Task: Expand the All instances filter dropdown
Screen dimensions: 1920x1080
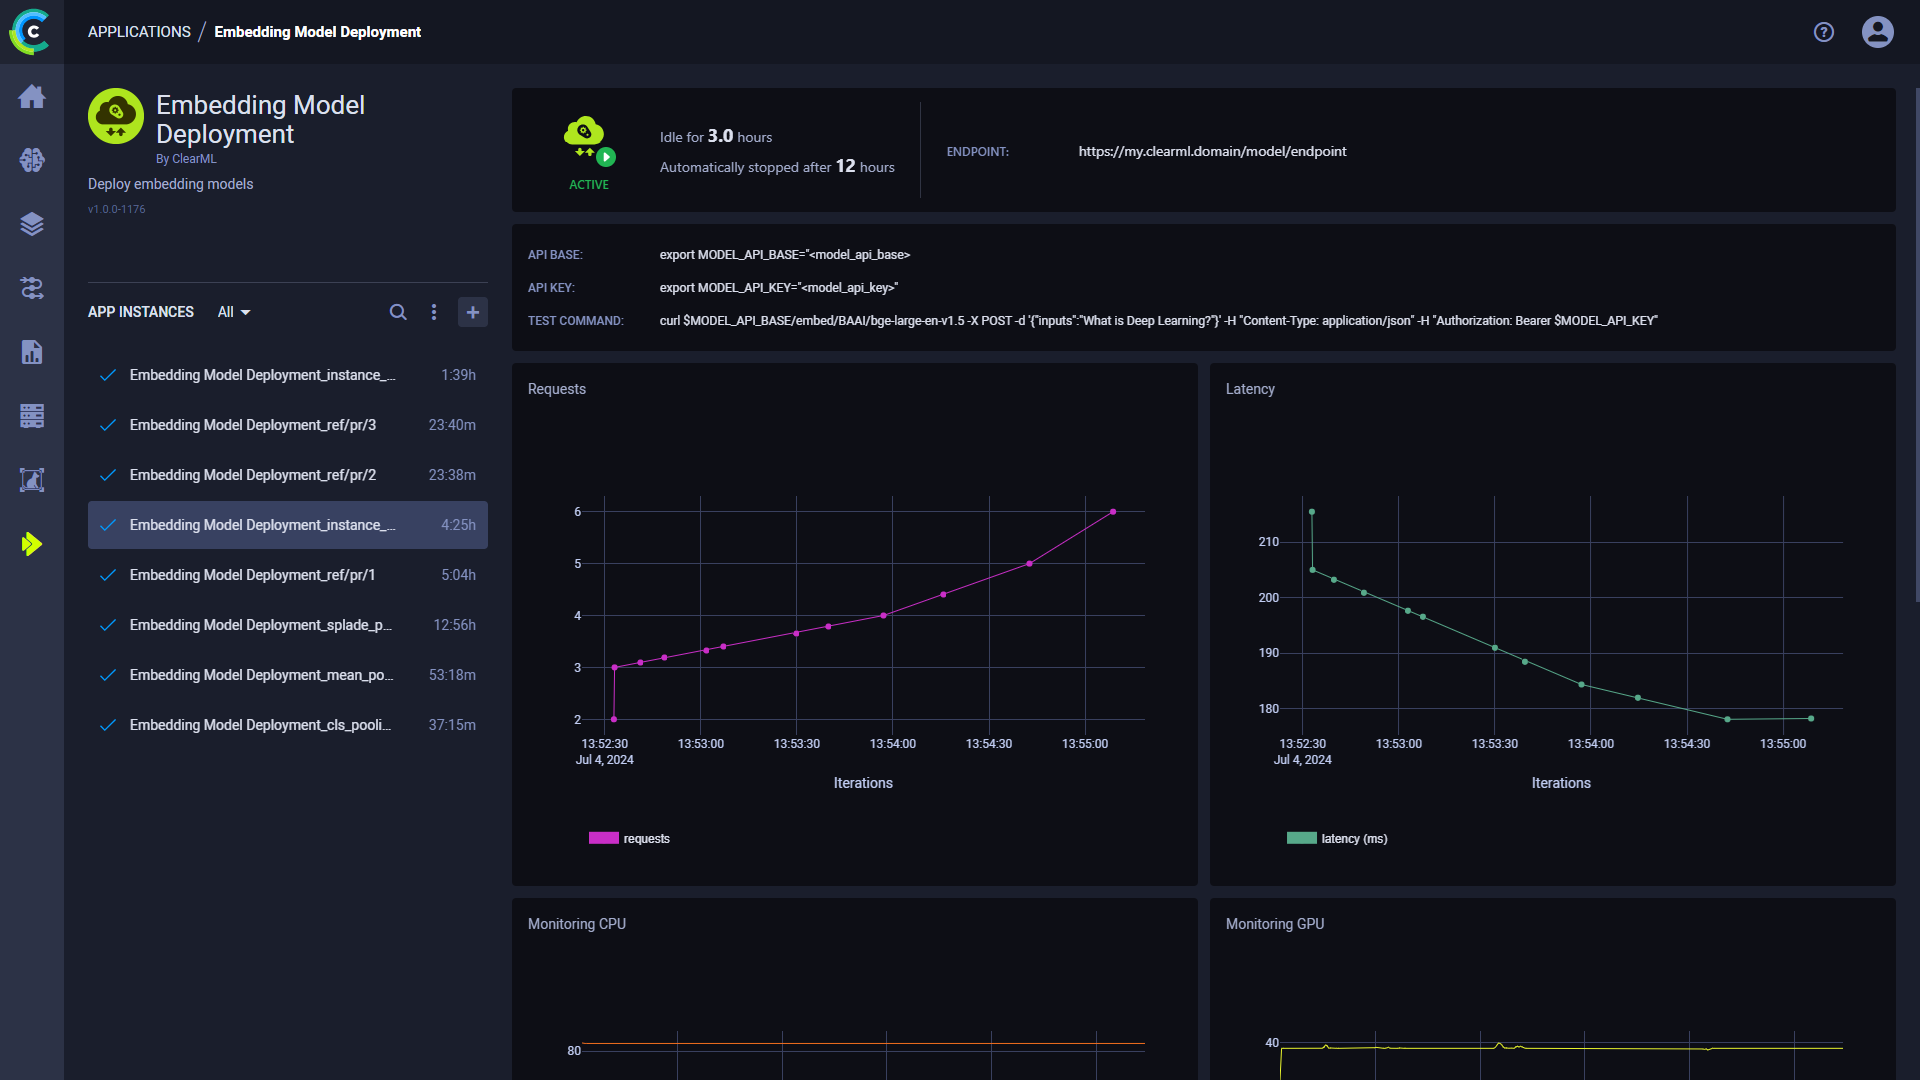Action: 234,312
